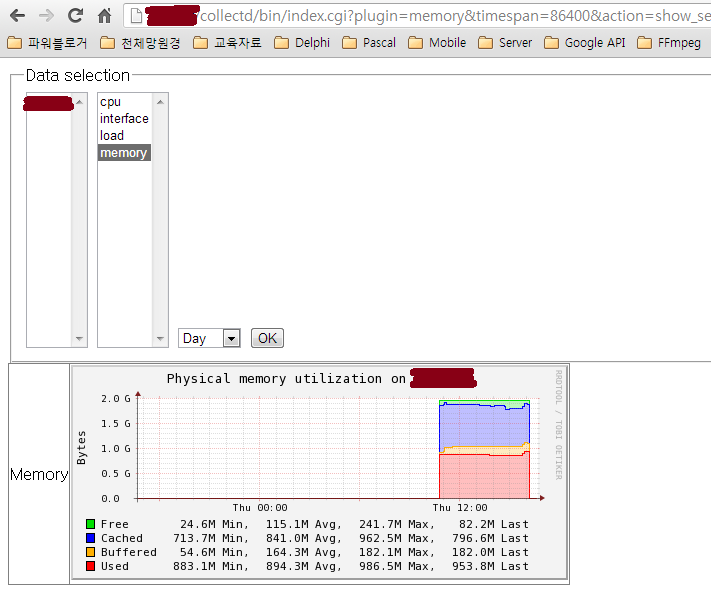Open the FFmpeg bookmark folder
Screen dimensions: 711x610
[x=669, y=43]
